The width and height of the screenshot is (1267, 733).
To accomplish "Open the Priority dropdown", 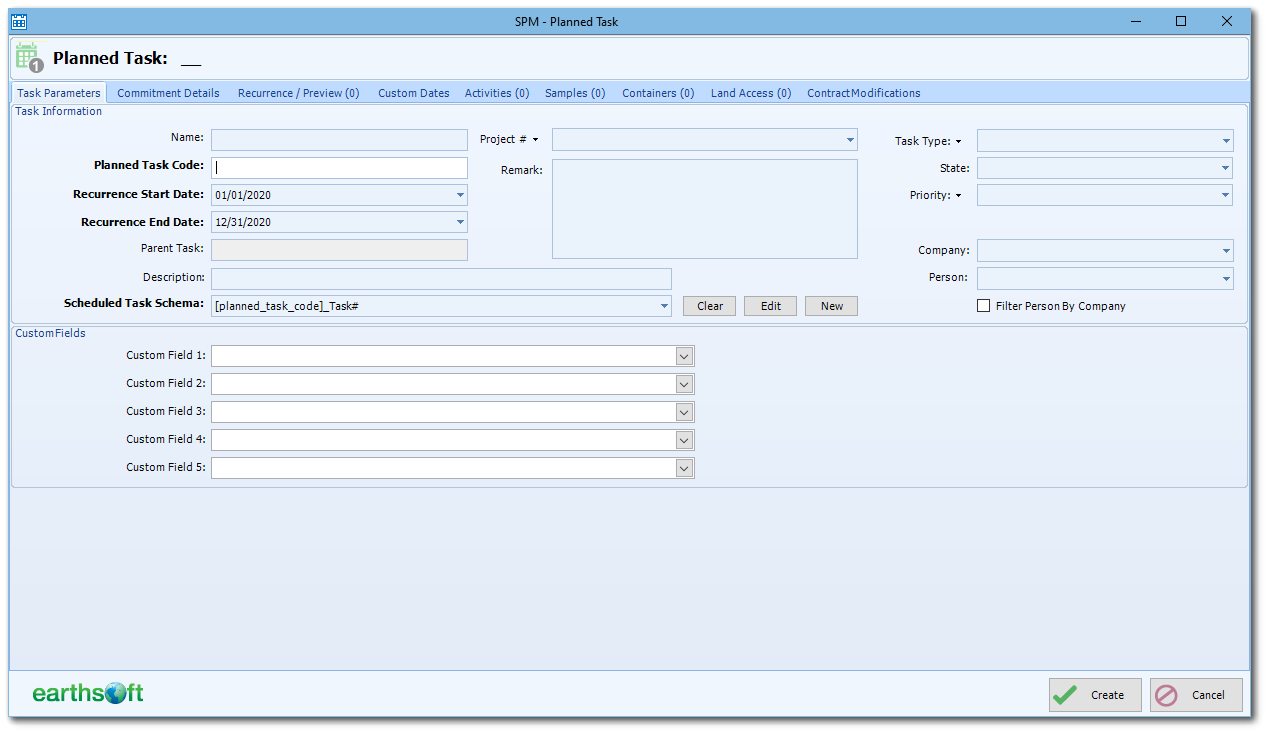I will (1225, 195).
